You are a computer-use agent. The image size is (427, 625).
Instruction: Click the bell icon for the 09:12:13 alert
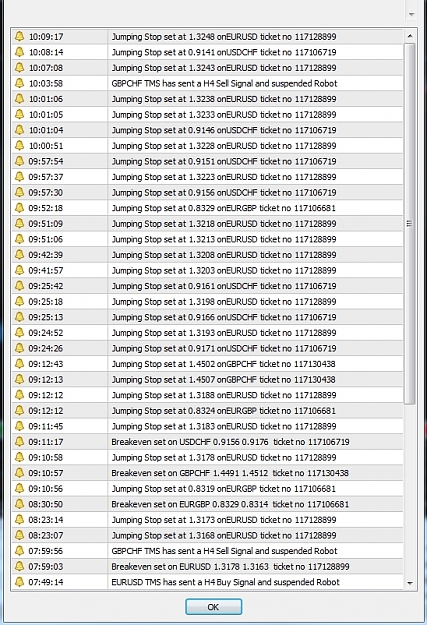click(x=19, y=379)
